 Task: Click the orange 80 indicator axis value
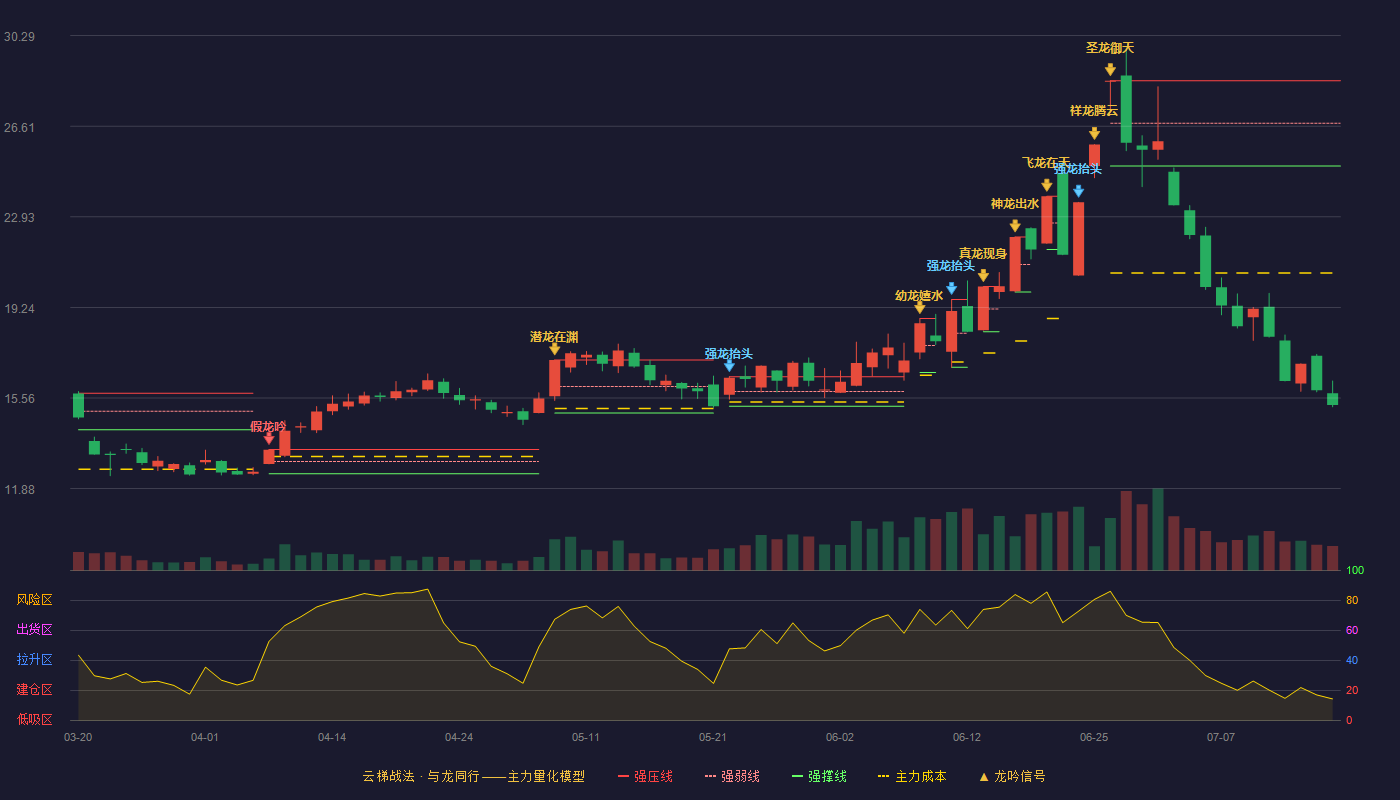(x=1351, y=600)
